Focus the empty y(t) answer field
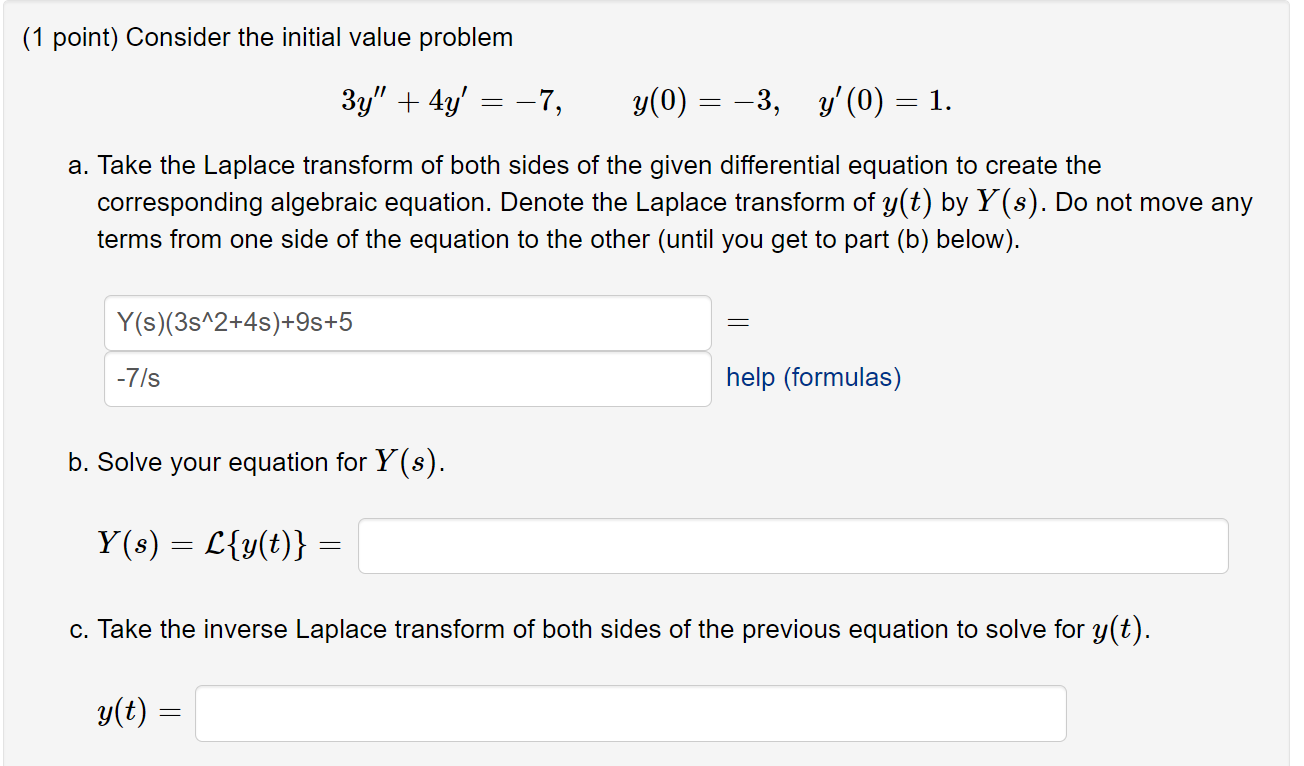This screenshot has width=1304, height=766. (x=630, y=713)
